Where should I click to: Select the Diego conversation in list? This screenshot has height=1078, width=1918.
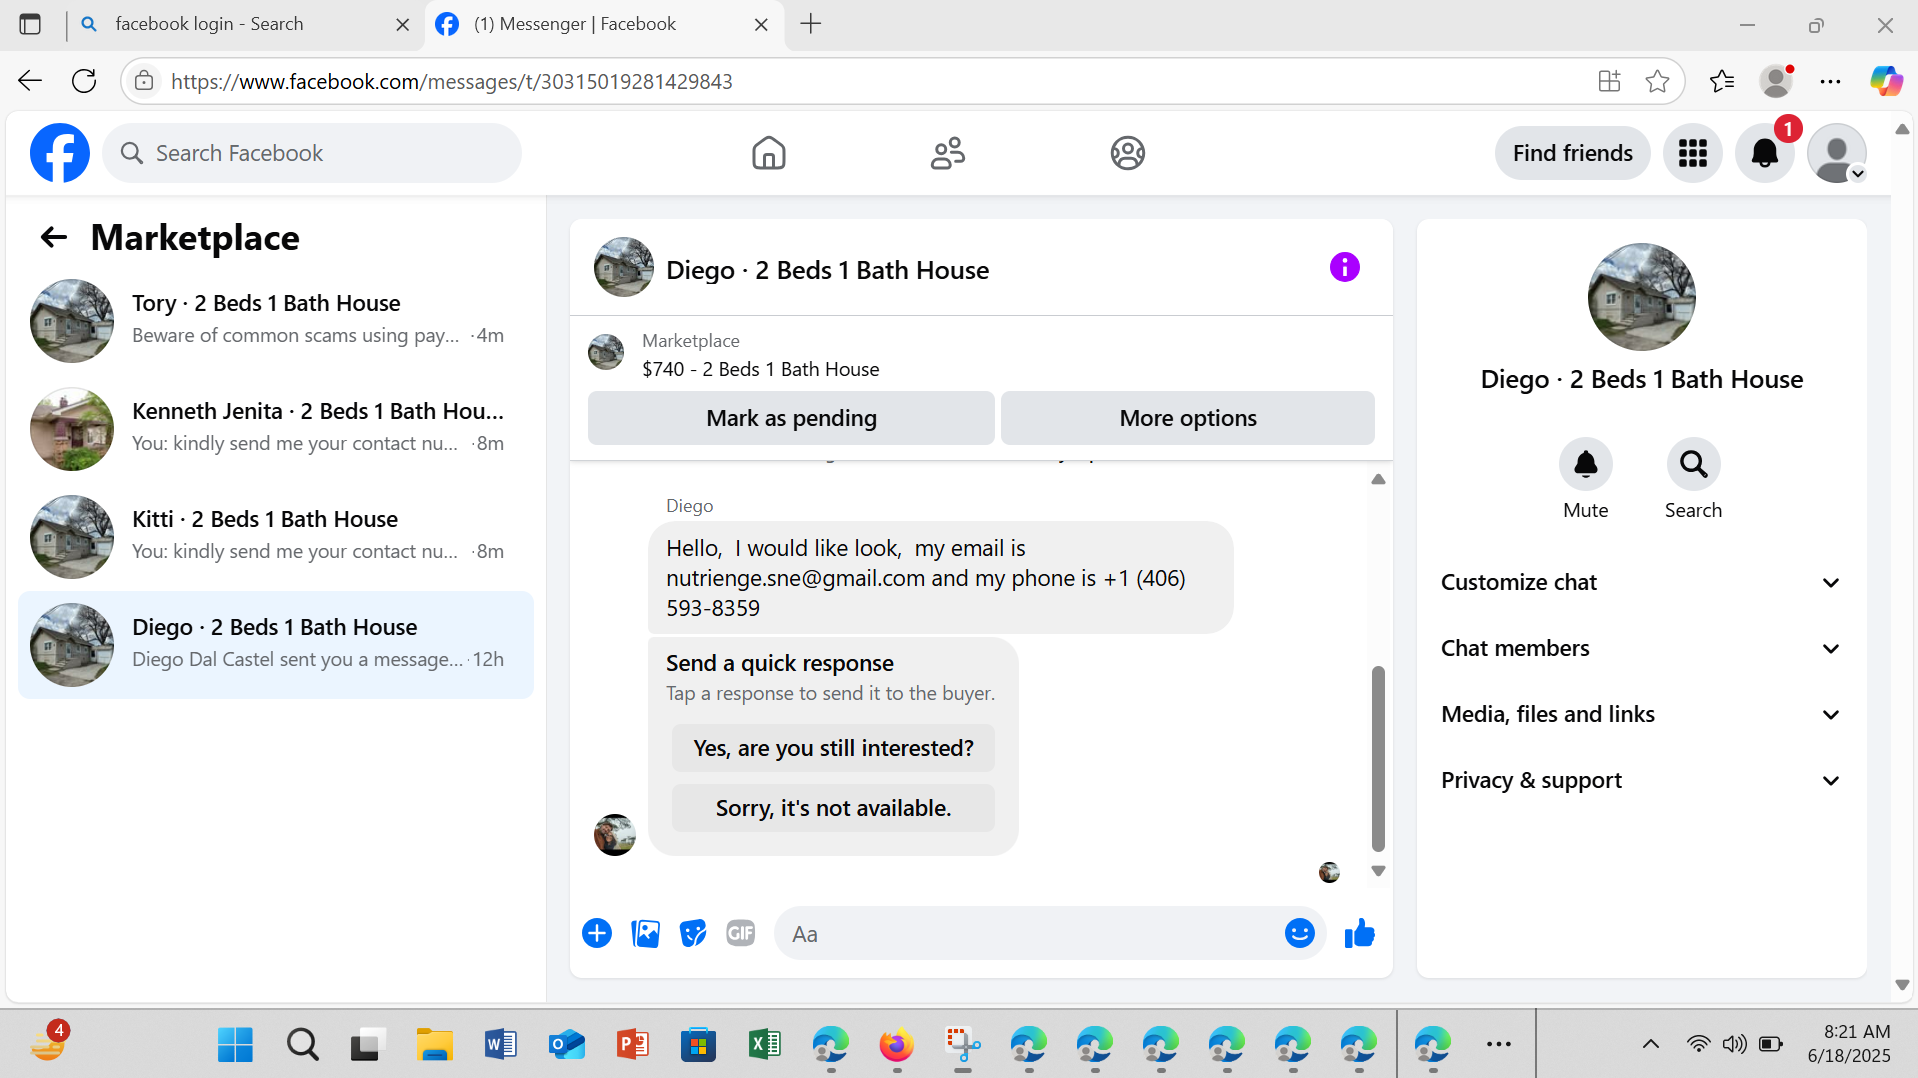pyautogui.click(x=276, y=644)
